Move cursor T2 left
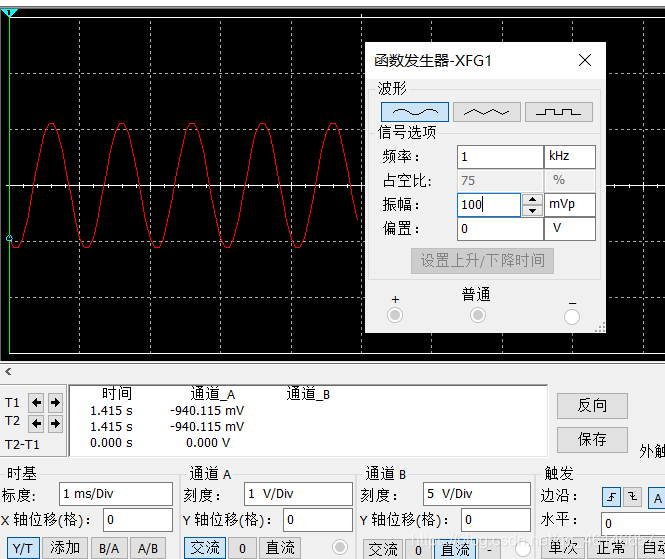This screenshot has width=665, height=559. (36, 423)
